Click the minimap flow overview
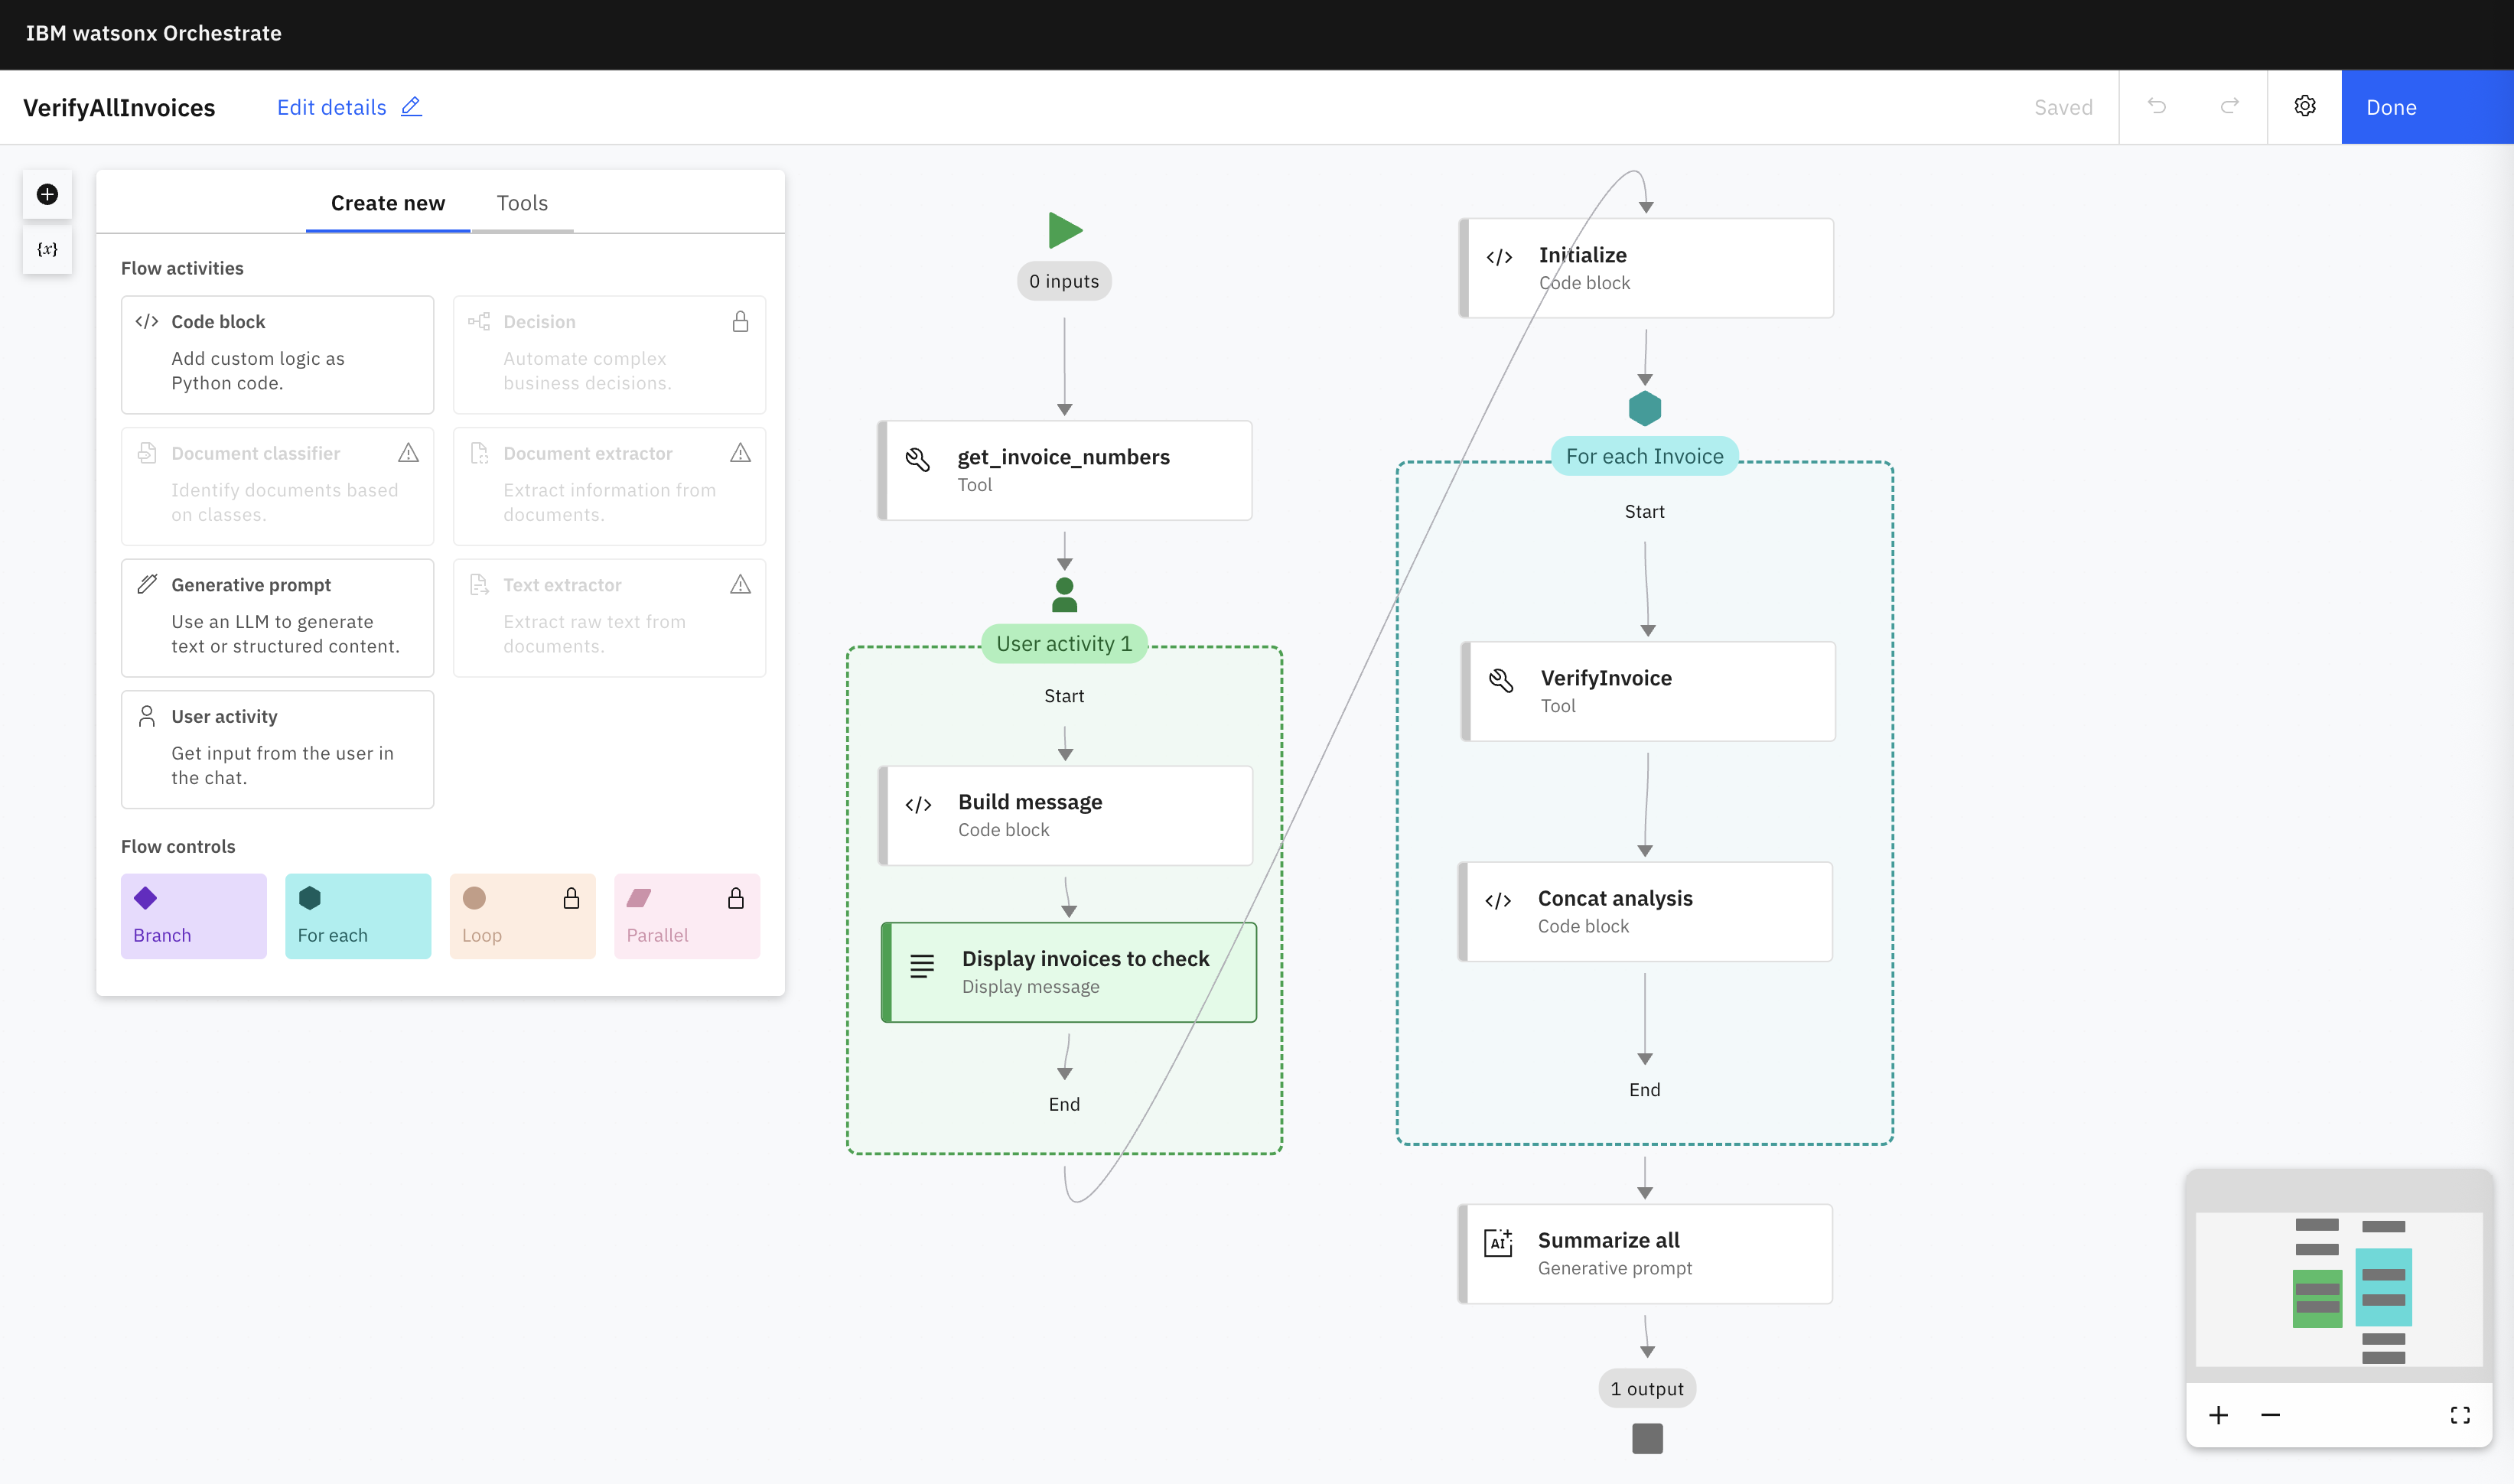This screenshot has width=2514, height=1484. pyautogui.click(x=2338, y=1290)
